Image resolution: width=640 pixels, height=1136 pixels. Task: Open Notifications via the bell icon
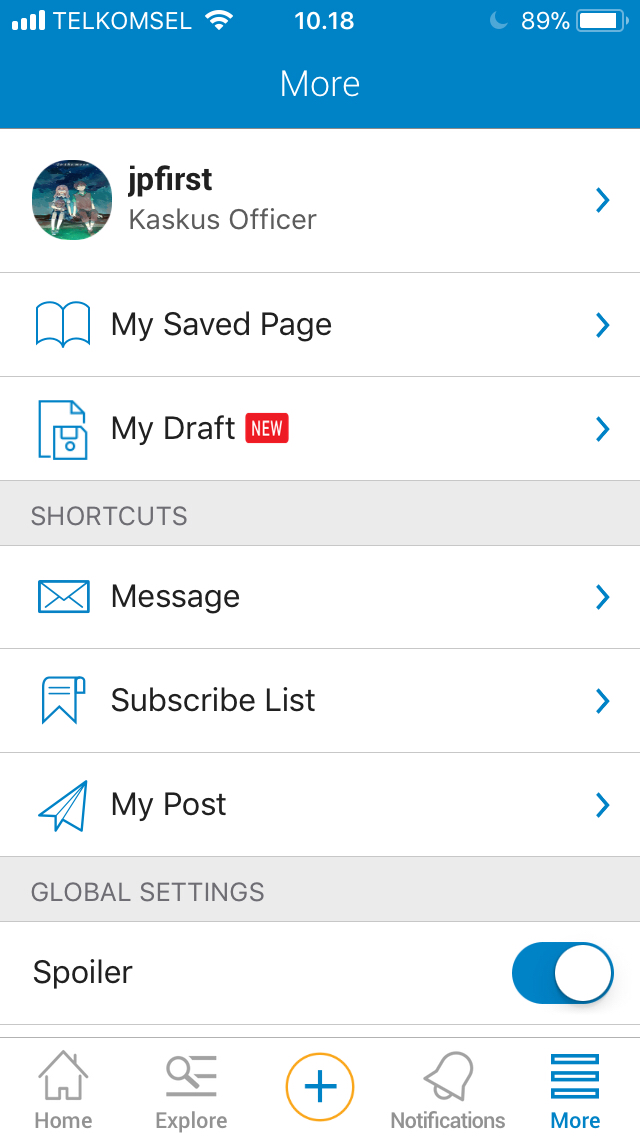pyautogui.click(x=447, y=1087)
